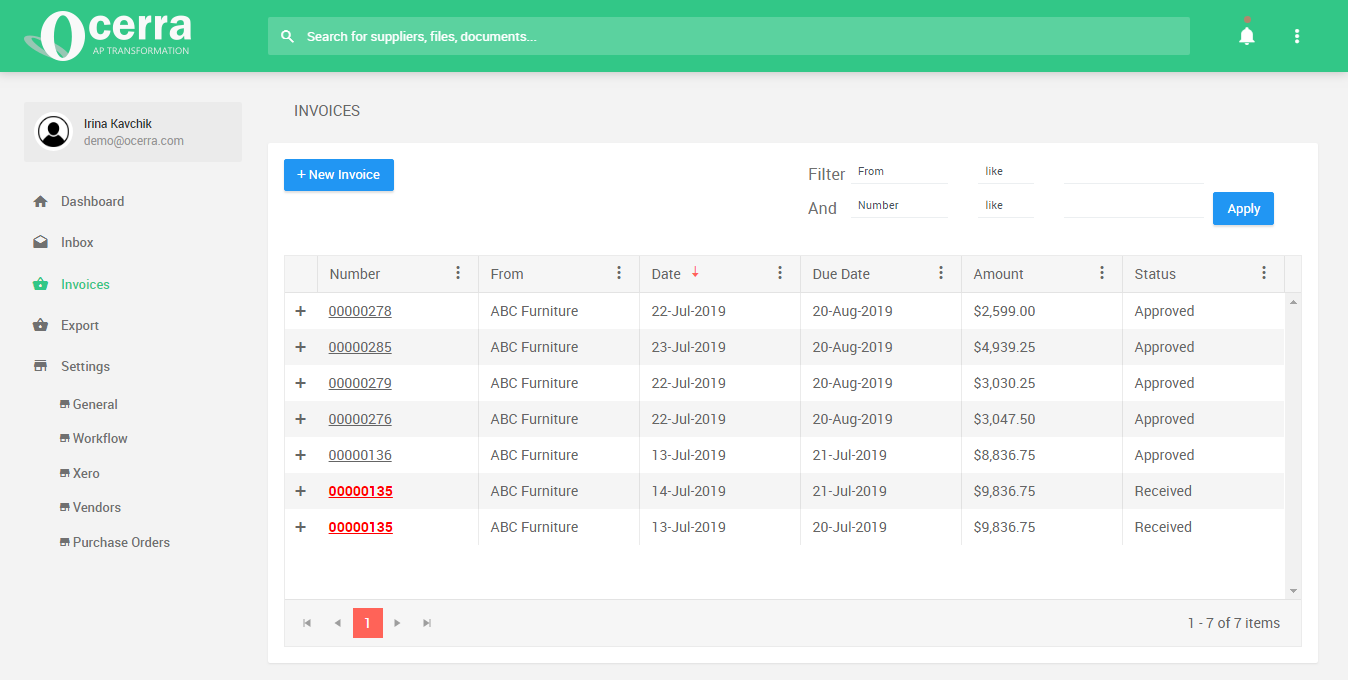The image size is (1348, 680).
Task: Open invoice link 00000278
Action: point(360,311)
